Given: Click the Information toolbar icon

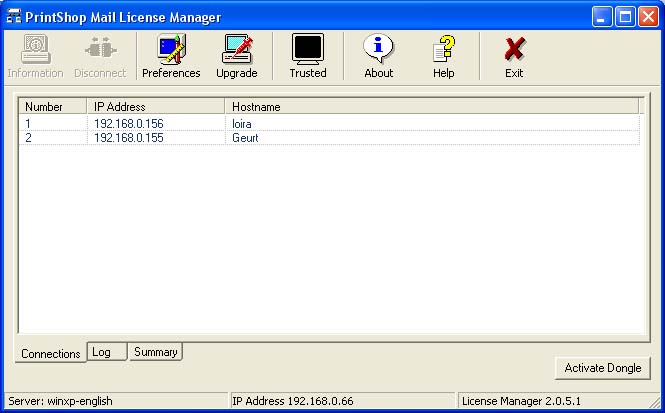Looking at the screenshot, I should (36, 56).
